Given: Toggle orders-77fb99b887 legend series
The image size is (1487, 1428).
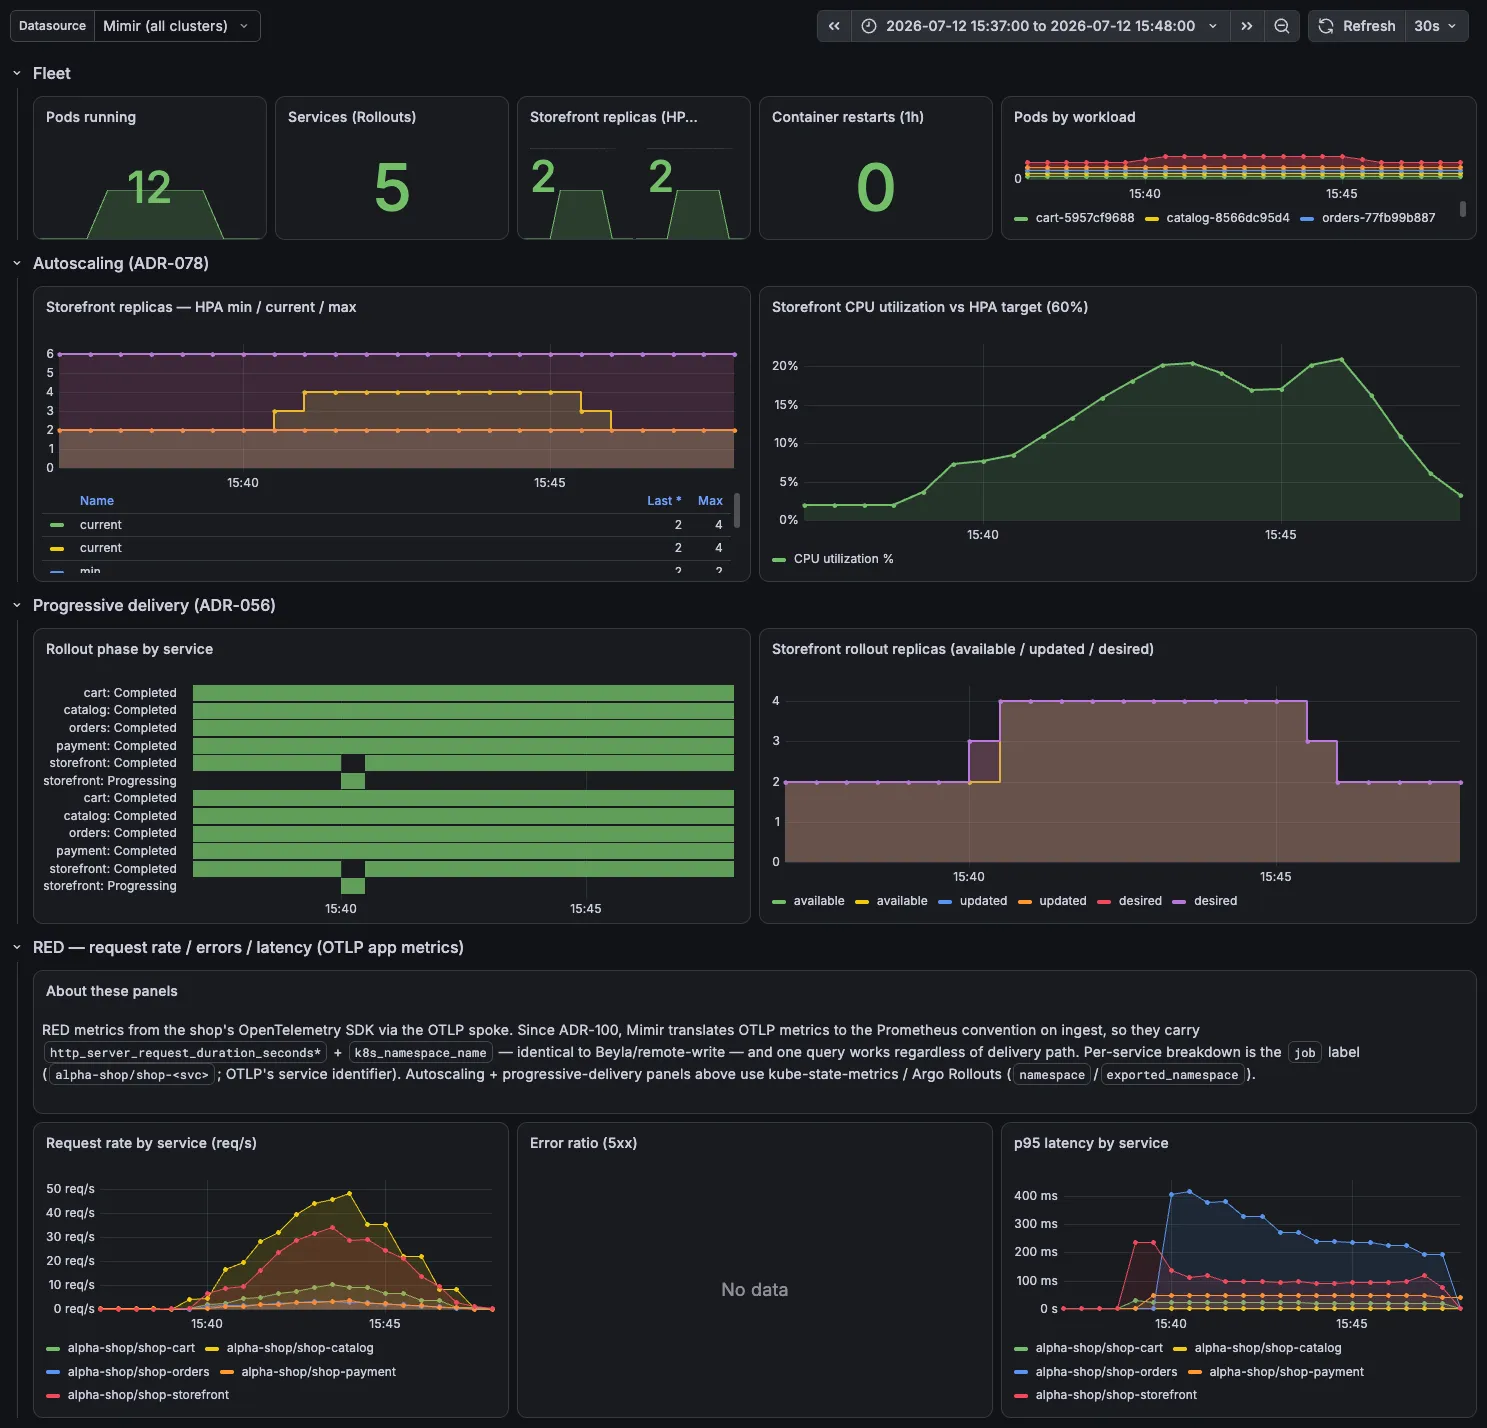Looking at the screenshot, I should (1378, 218).
